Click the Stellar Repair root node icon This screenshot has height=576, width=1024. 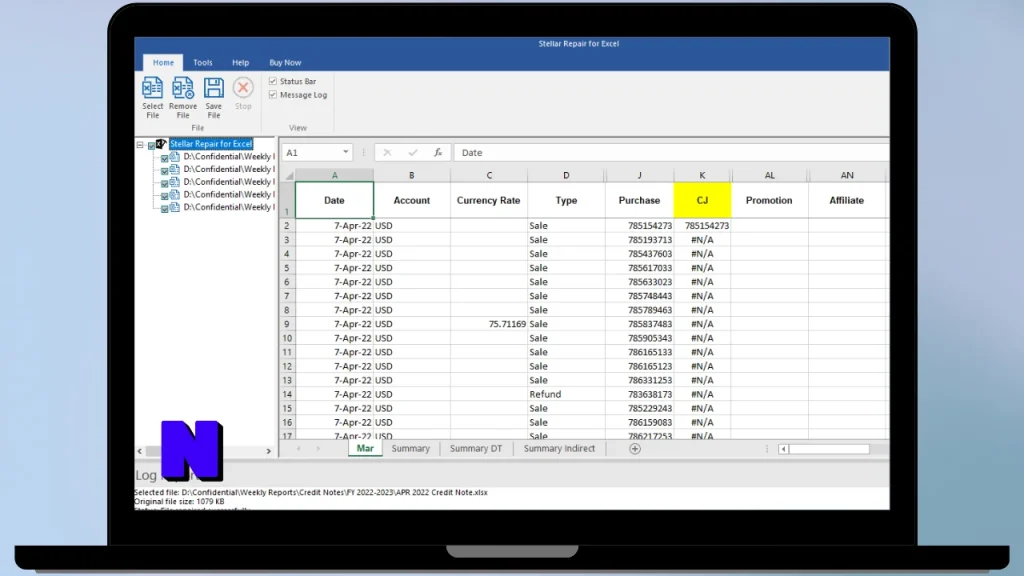(161, 144)
